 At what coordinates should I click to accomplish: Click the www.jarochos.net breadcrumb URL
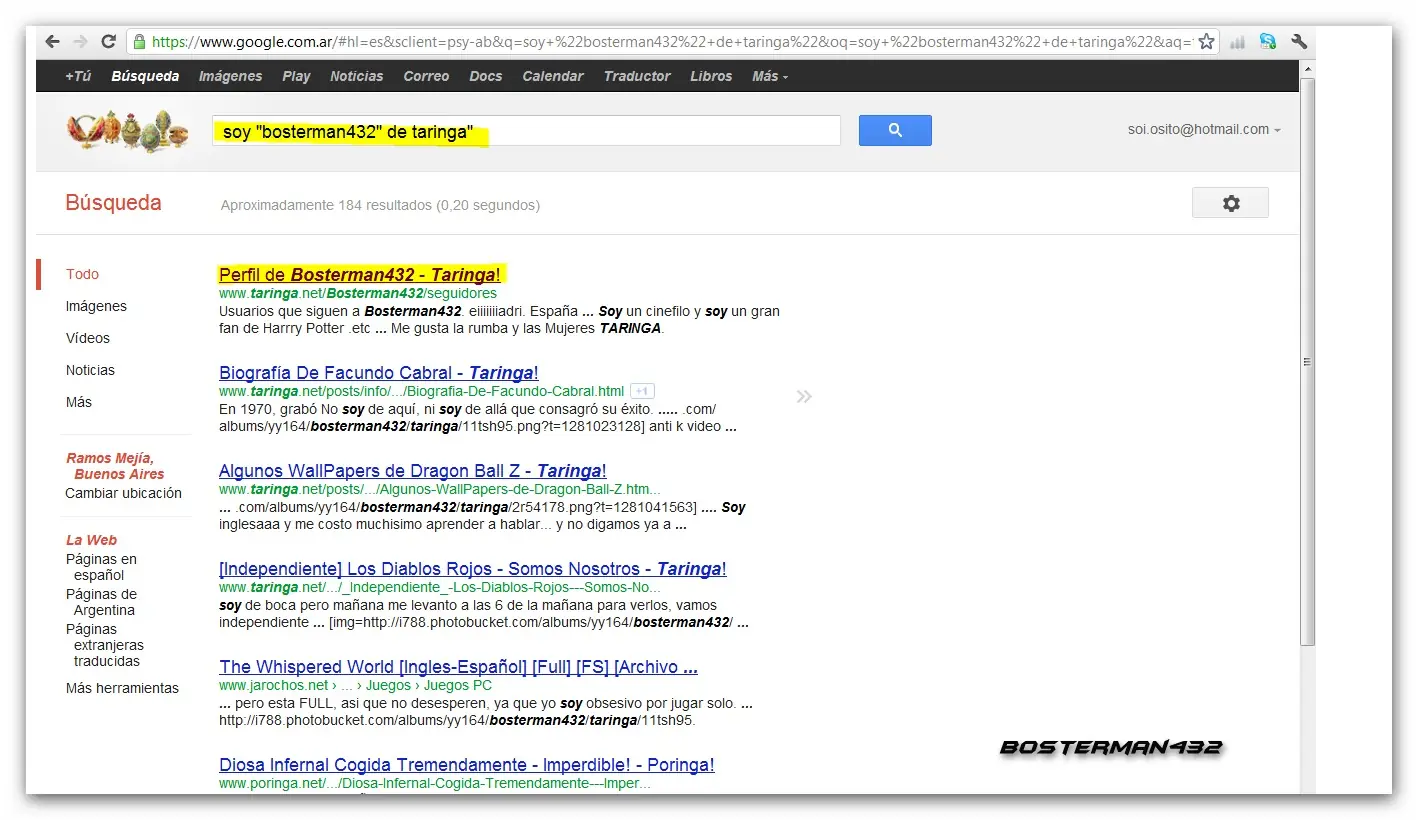355,685
